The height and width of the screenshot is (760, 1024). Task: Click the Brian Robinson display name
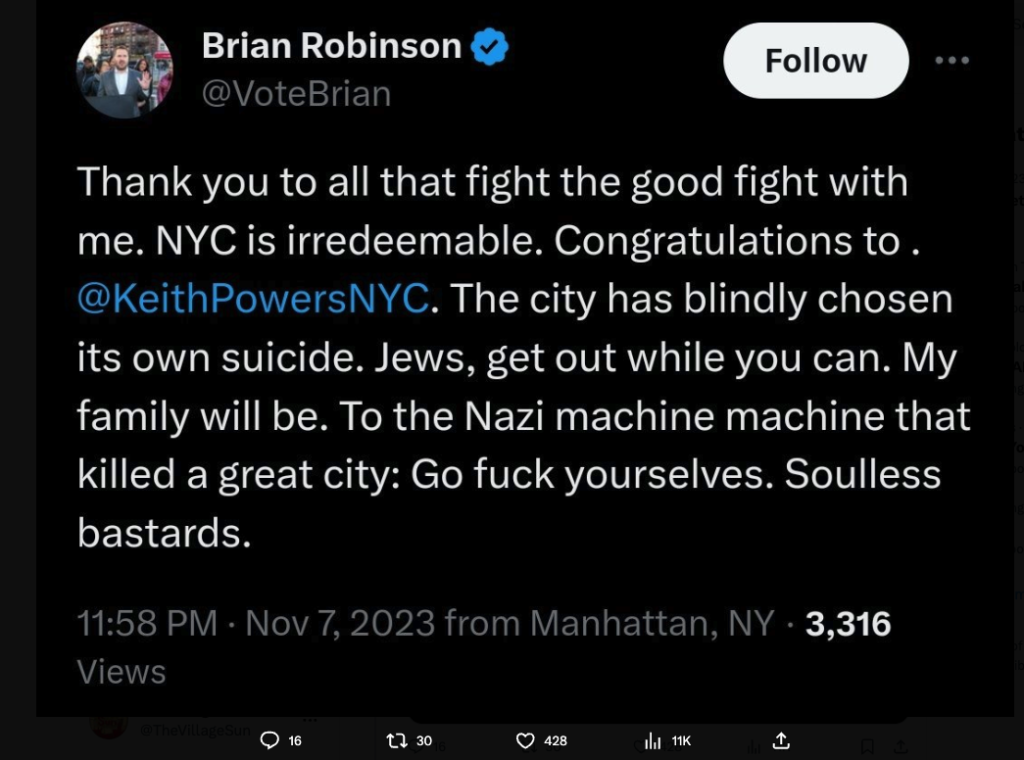tap(332, 46)
